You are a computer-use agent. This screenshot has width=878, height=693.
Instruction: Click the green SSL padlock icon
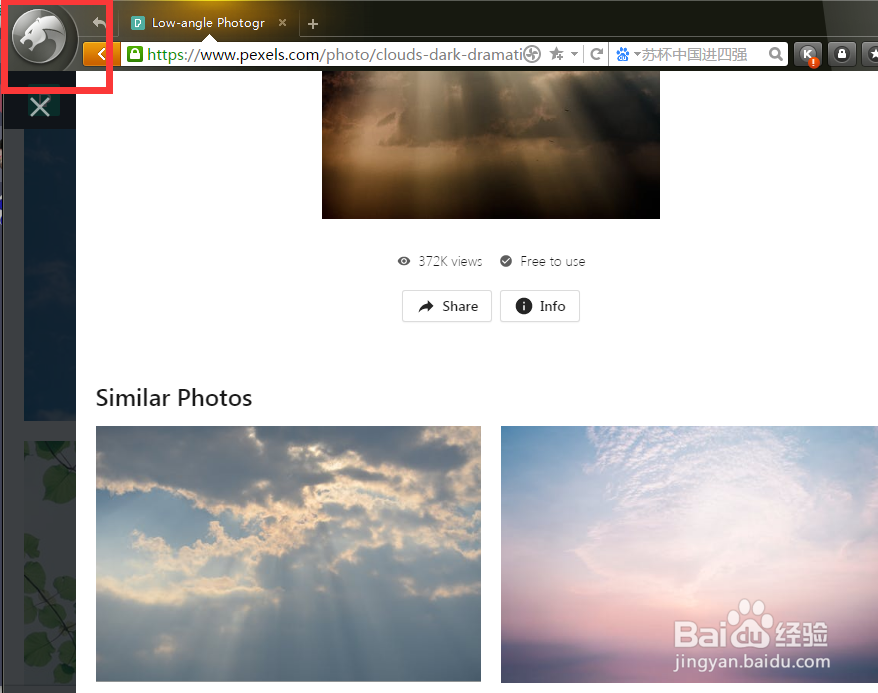point(134,54)
